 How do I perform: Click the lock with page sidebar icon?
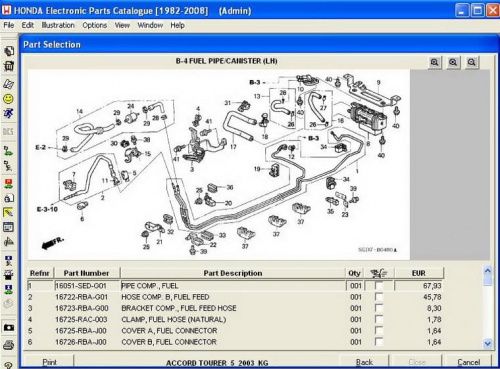click(9, 198)
